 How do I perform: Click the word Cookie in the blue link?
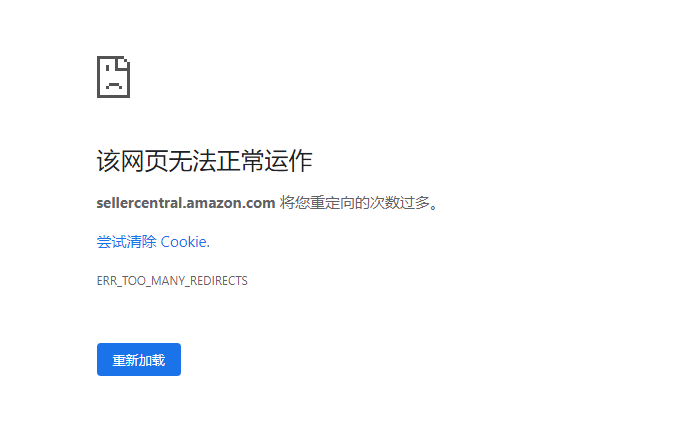pos(183,242)
